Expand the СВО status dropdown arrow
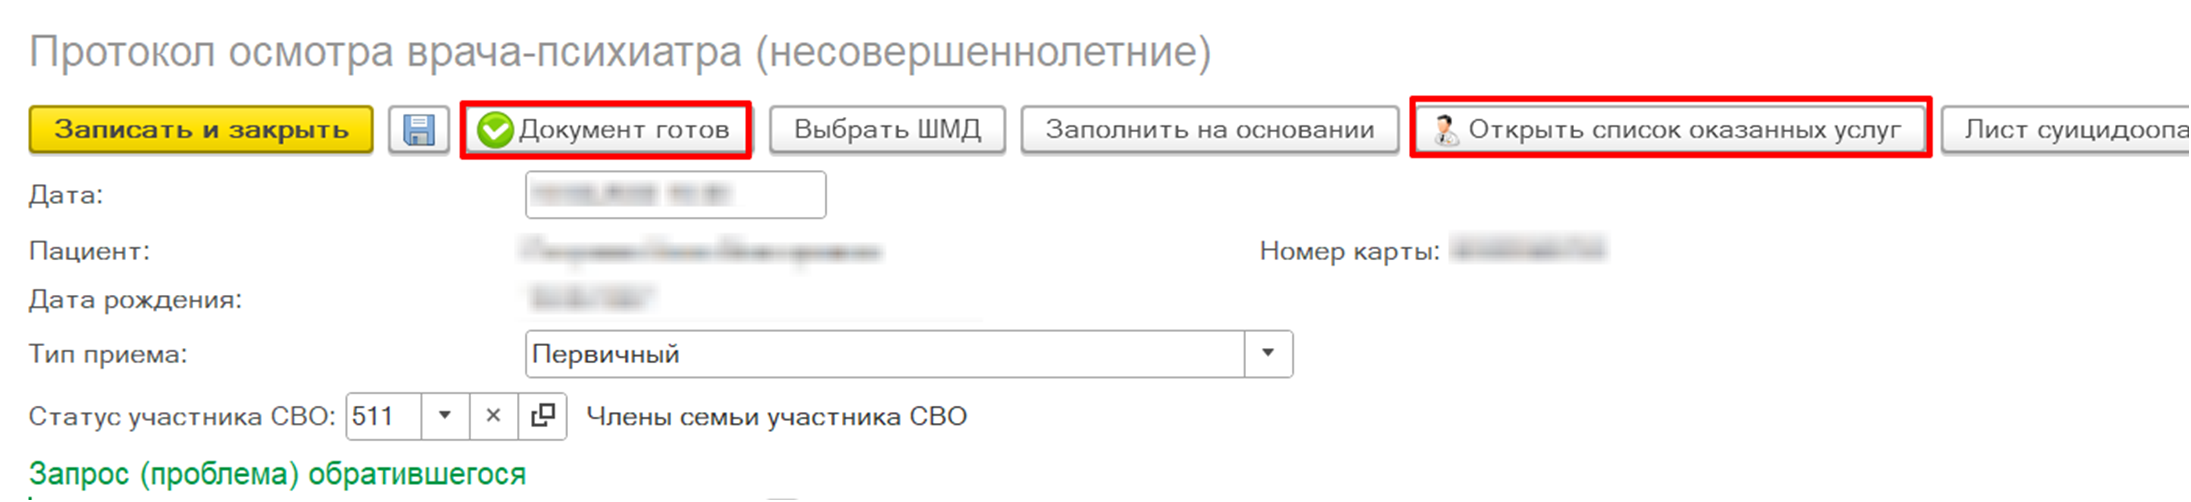Viewport: 2191px width, 502px height. [445, 416]
